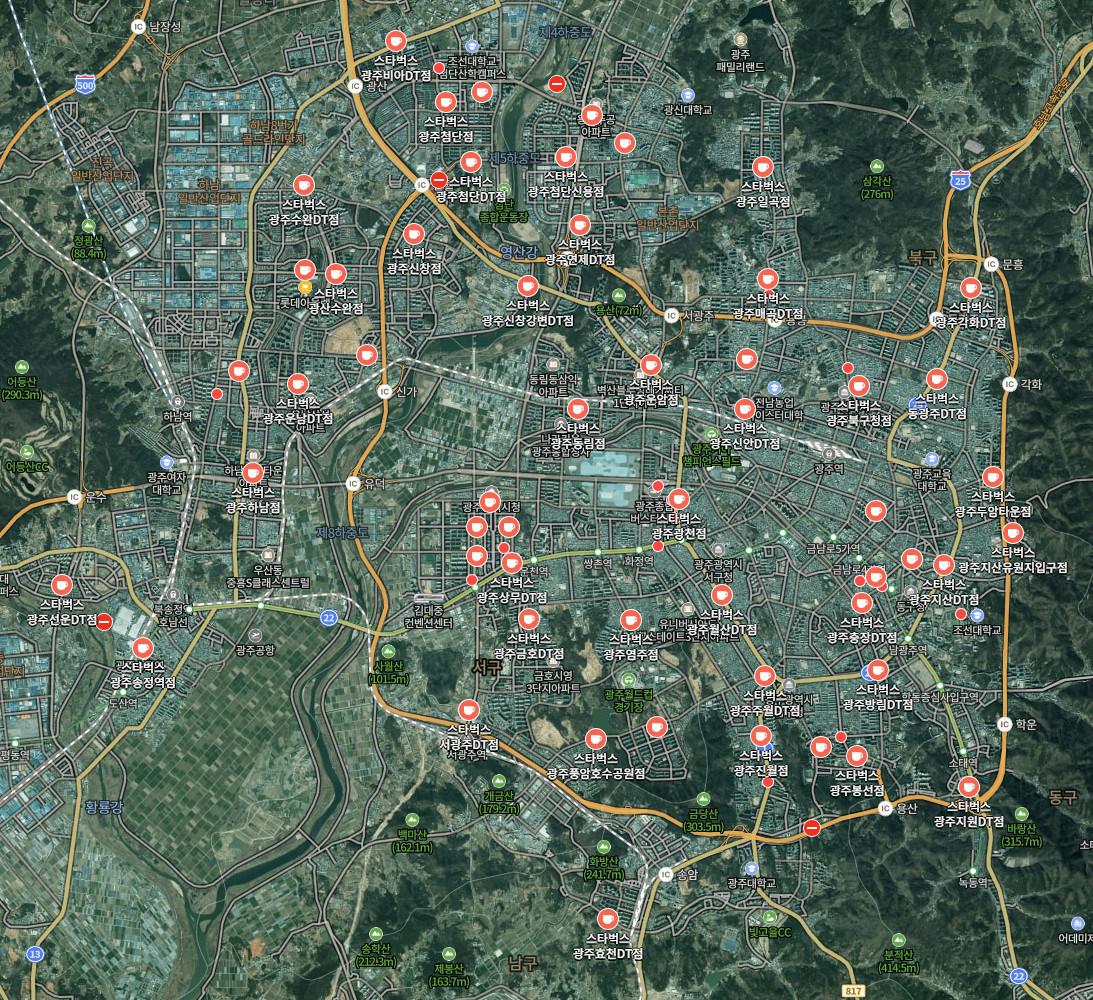Click the route 22 shield by the airport
The image size is (1093, 1000).
(x=328, y=617)
